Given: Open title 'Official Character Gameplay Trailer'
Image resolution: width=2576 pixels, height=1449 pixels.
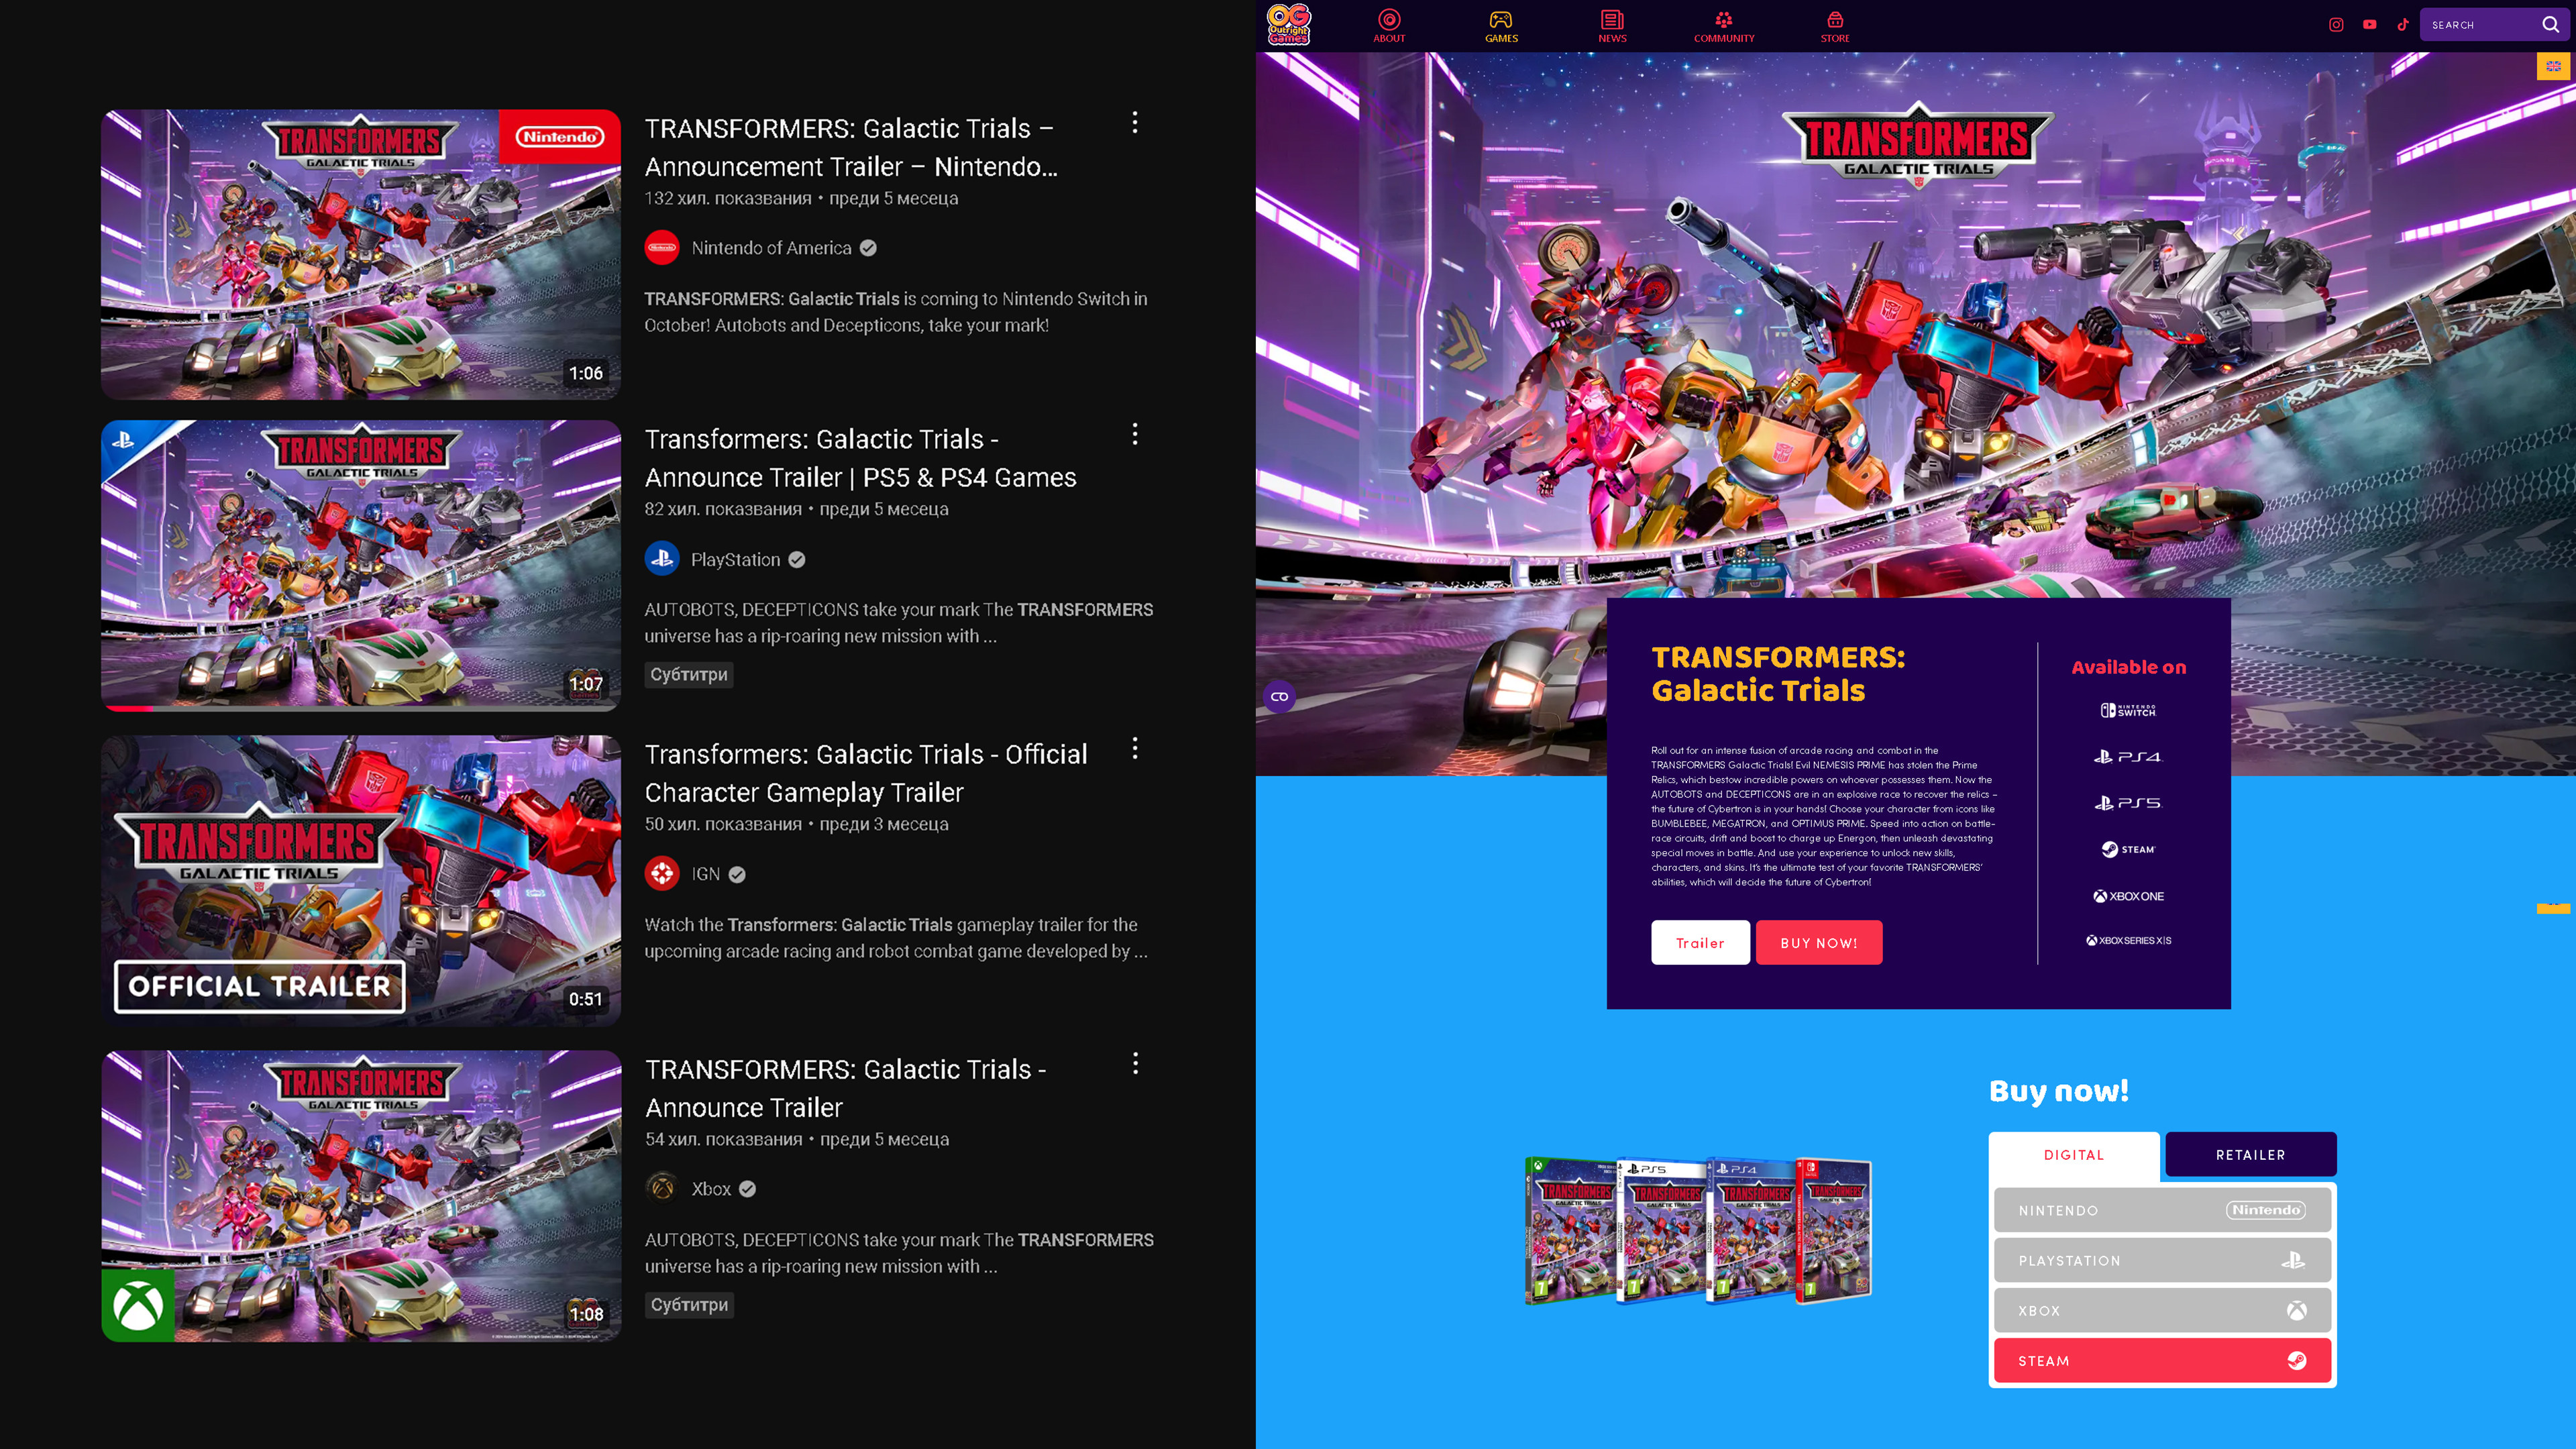Looking at the screenshot, I should [x=866, y=773].
